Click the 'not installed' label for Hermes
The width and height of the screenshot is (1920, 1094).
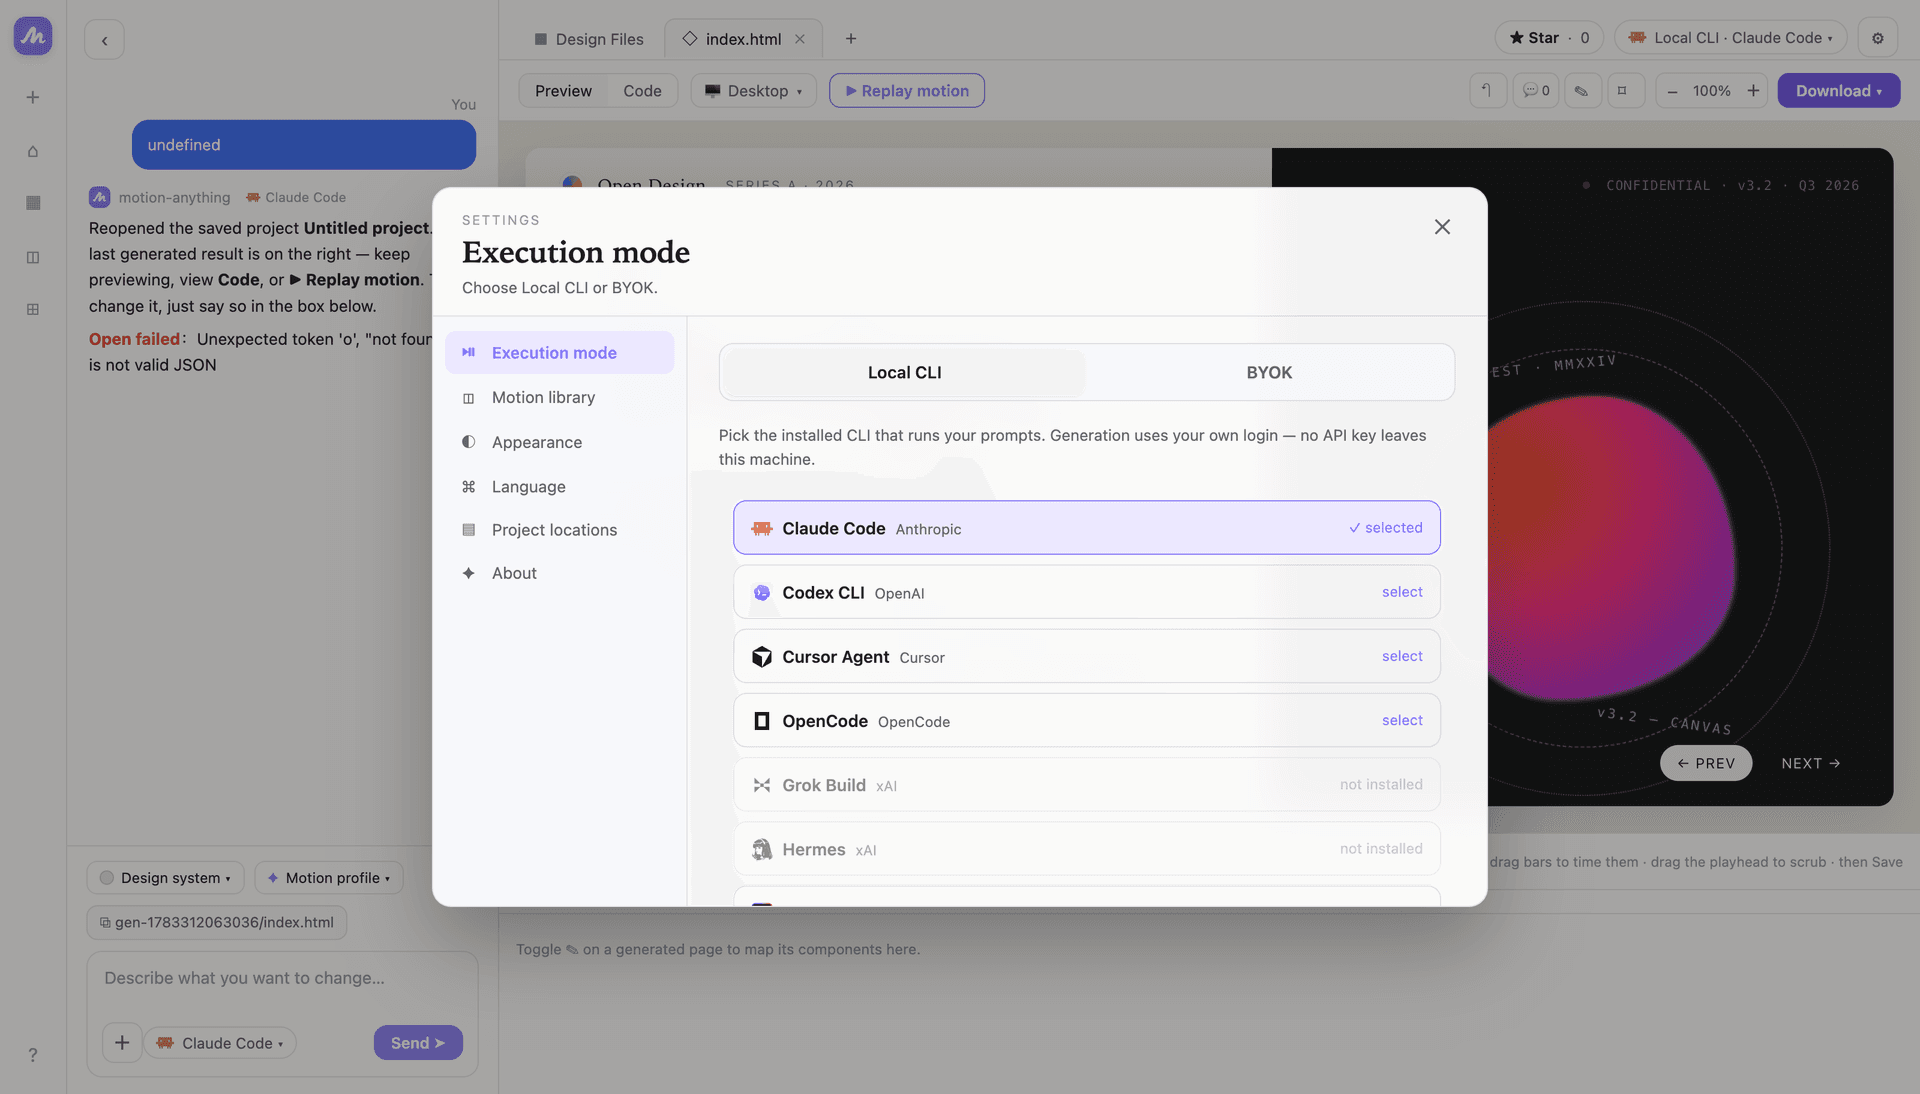(1381, 849)
